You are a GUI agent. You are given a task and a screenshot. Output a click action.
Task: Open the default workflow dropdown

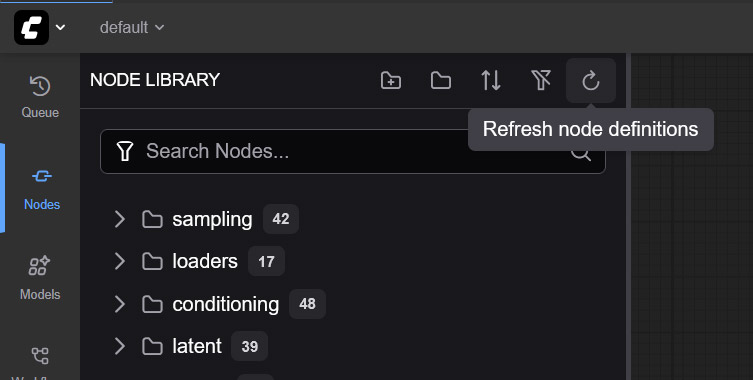pos(132,27)
